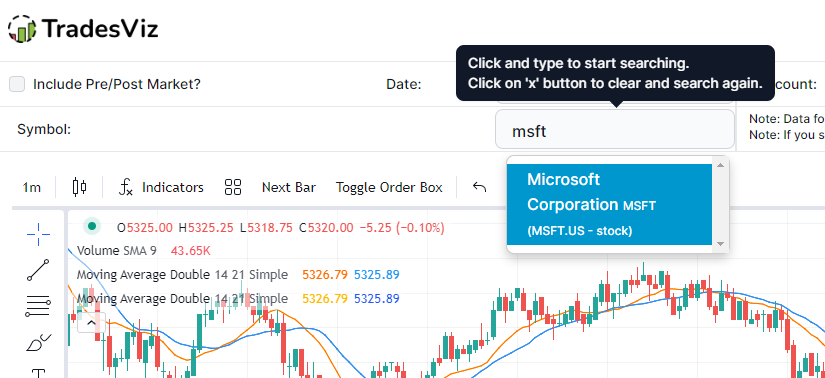Viewport: 825px width, 378px height.
Task: Click the undo arrow icon
Action: pos(479,187)
